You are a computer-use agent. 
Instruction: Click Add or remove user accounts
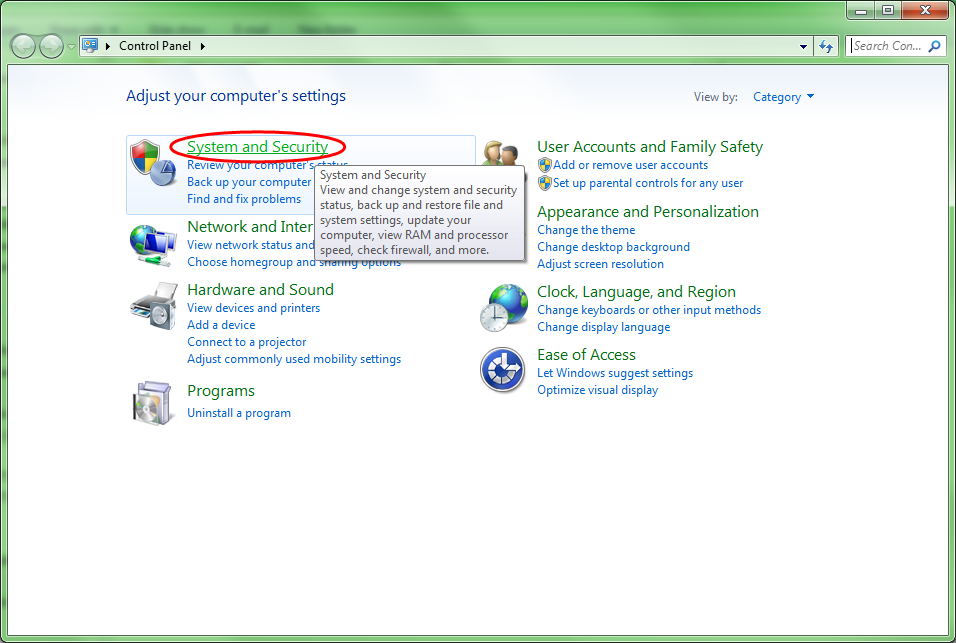pyautogui.click(x=630, y=165)
